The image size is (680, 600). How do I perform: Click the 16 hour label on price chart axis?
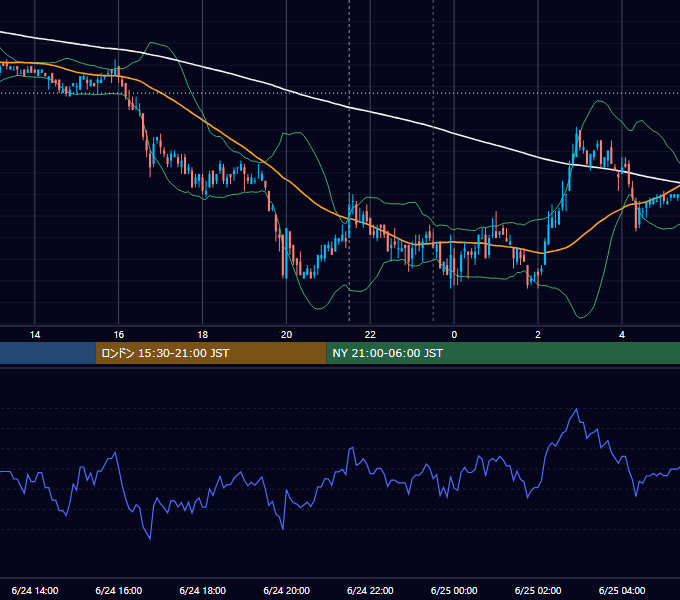pyautogui.click(x=118, y=335)
